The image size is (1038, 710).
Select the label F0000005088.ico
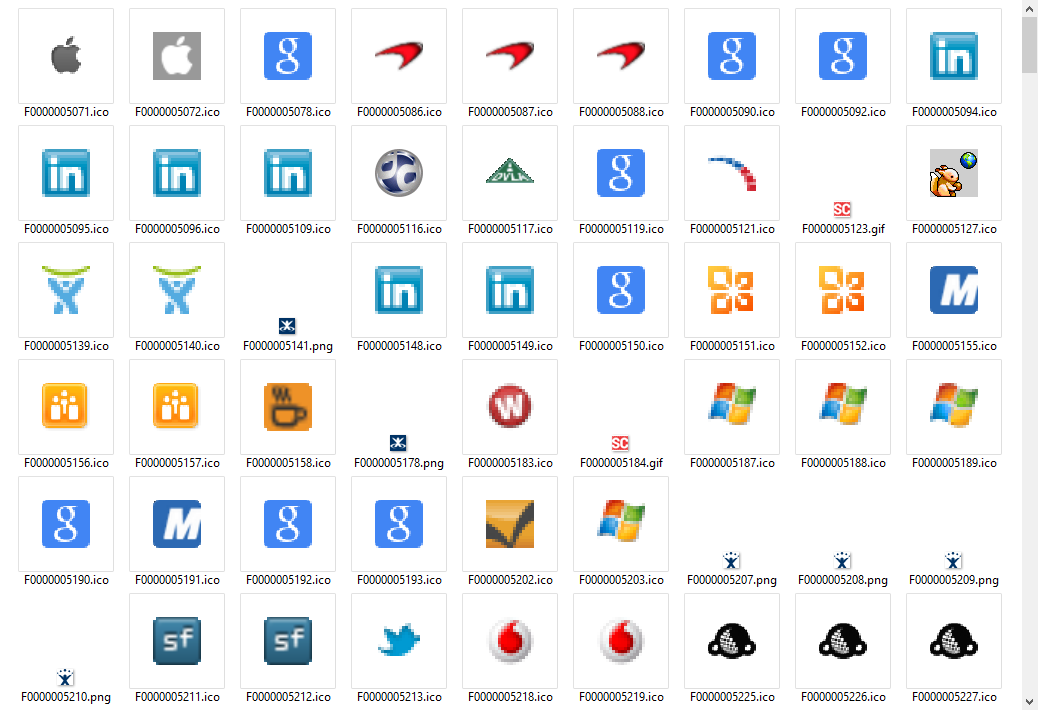pyautogui.click(x=622, y=112)
